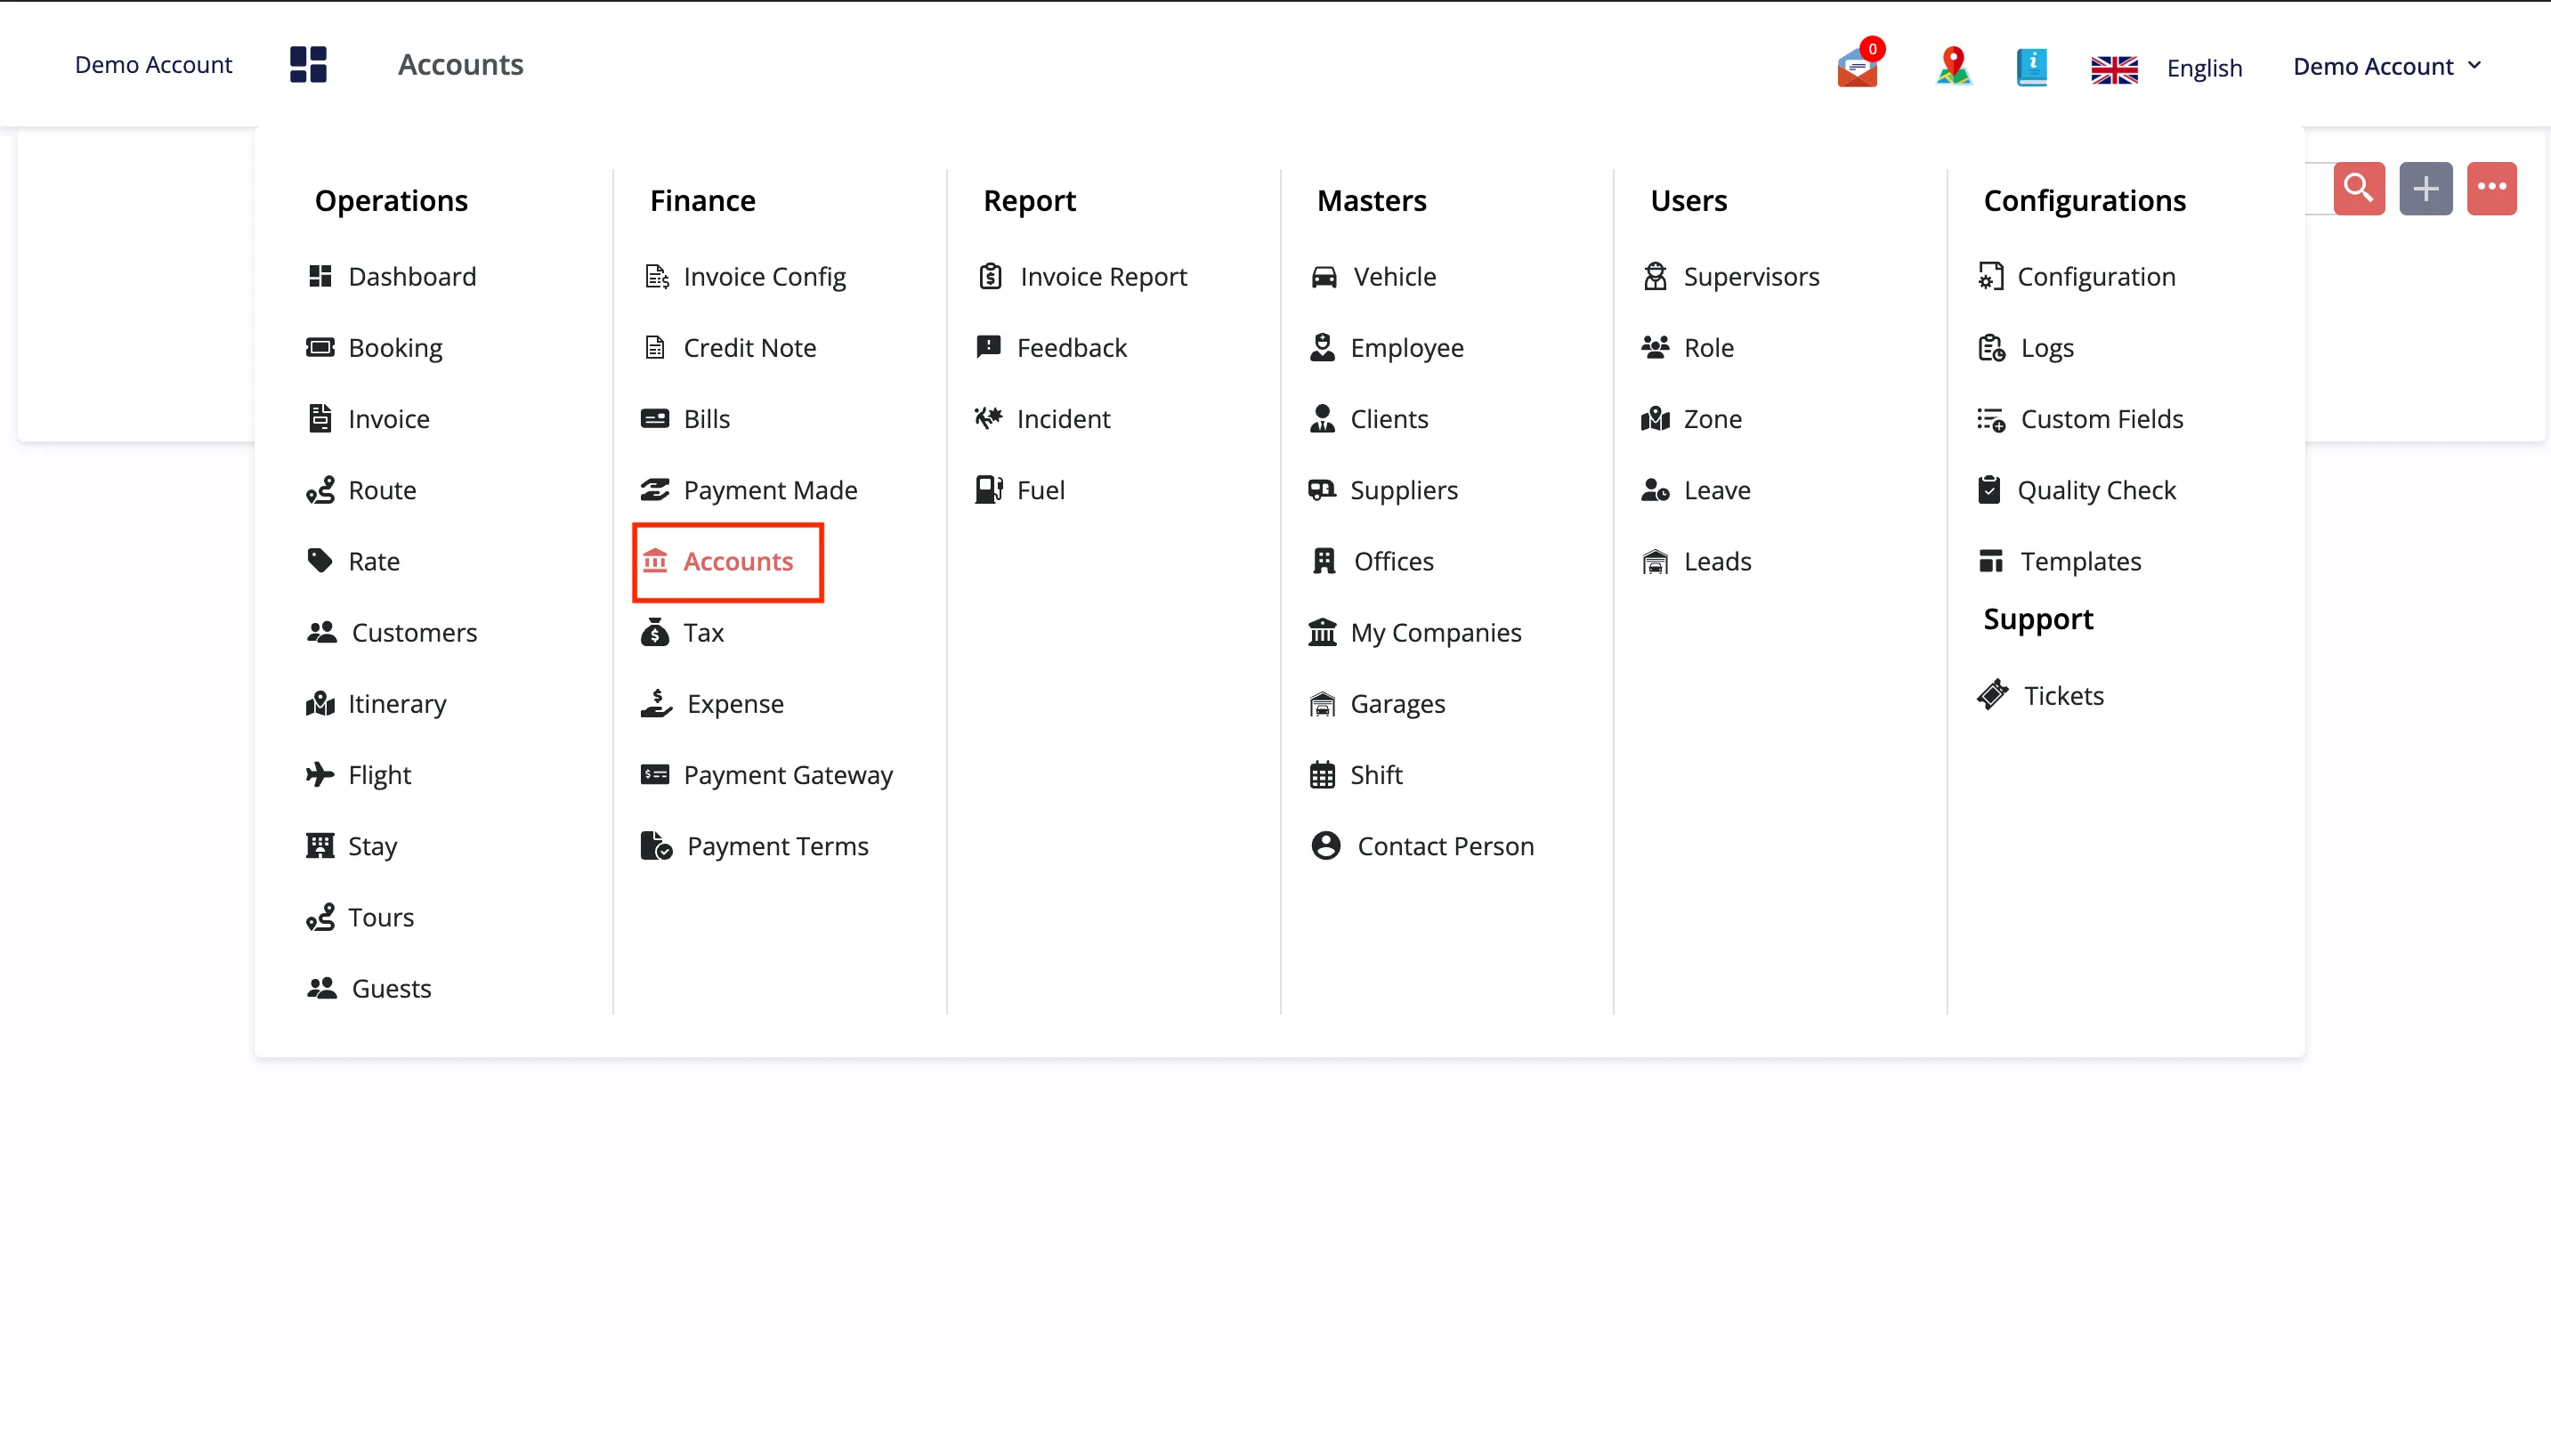Open Logs under Configurations
The width and height of the screenshot is (2551, 1456).
coord(2025,347)
